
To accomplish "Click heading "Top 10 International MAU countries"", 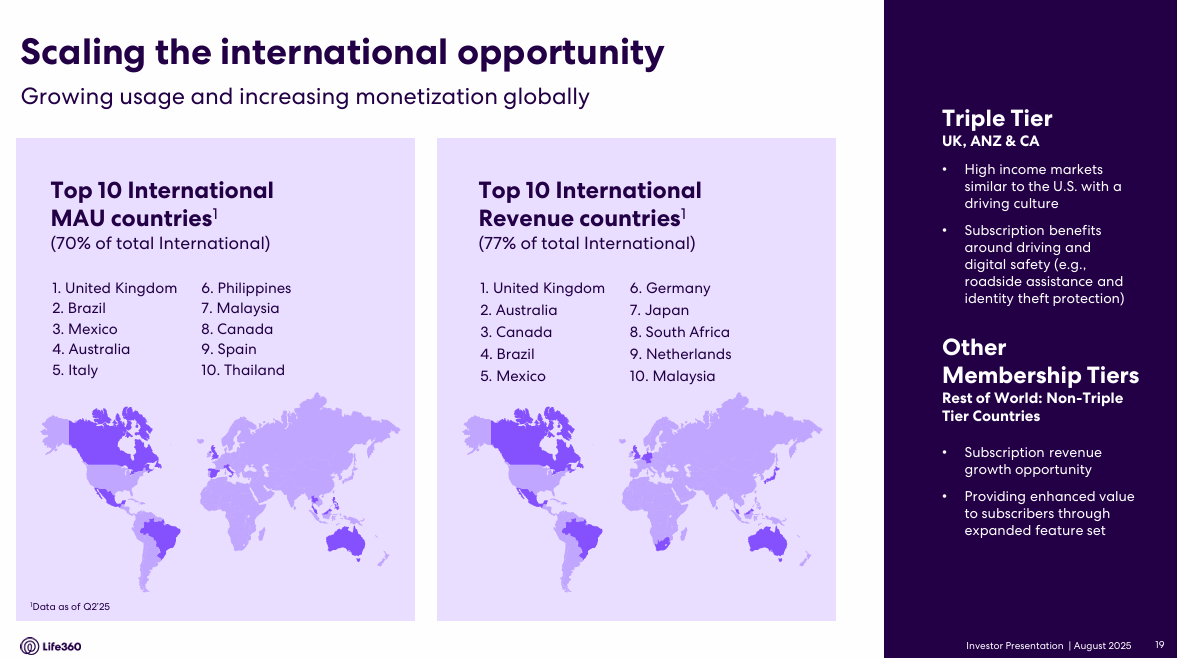I will point(162,204).
